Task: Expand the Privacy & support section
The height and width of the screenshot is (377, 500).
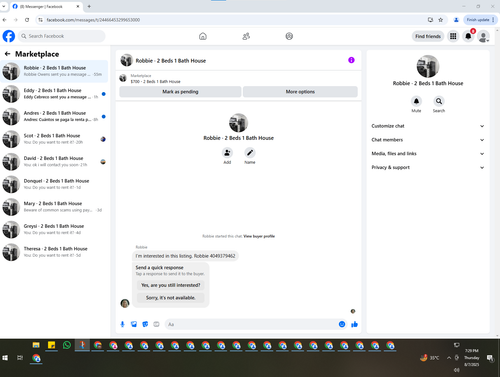Action: pos(428,167)
